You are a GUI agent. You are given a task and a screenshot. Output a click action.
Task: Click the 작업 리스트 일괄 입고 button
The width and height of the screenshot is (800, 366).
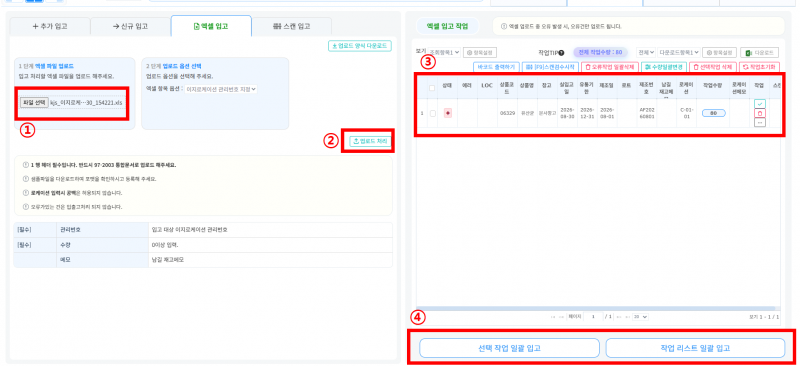coord(695,348)
